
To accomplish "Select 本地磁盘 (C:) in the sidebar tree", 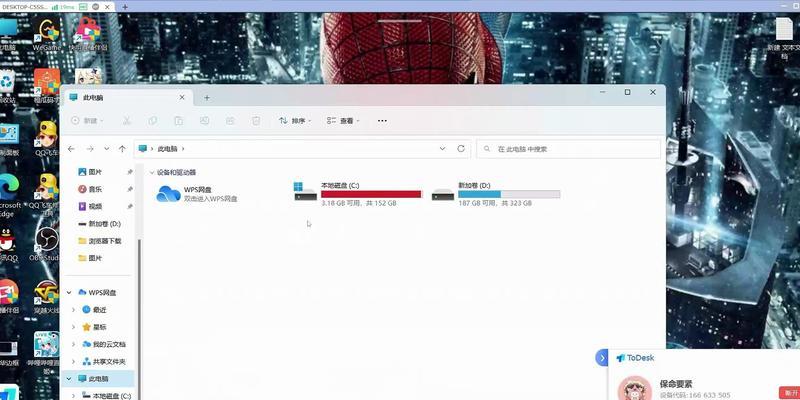I will (106, 396).
